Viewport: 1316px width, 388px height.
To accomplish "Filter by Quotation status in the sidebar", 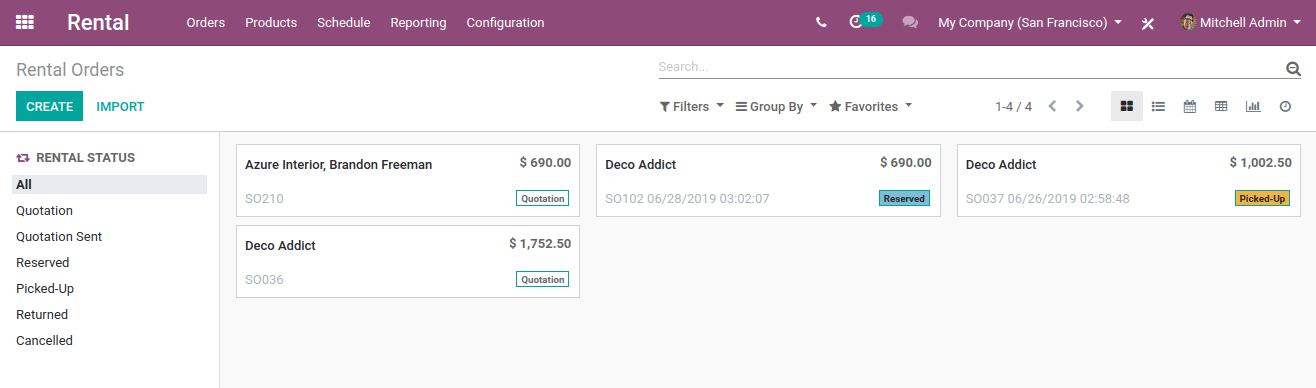I will tap(109, 210).
